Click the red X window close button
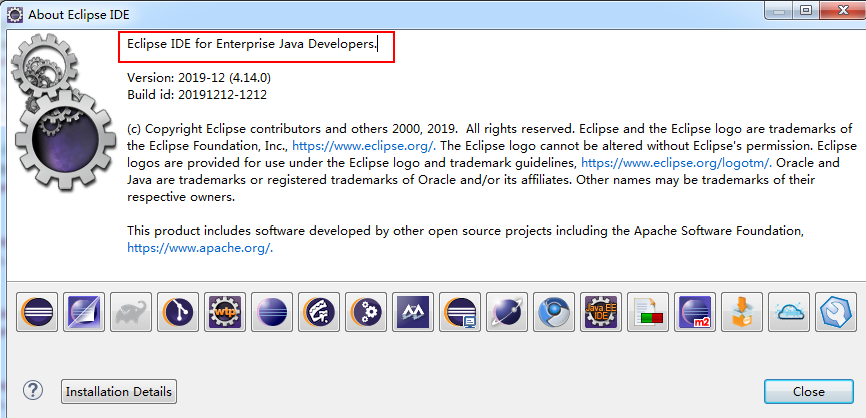Screen dimensions: 866x418 [843, 10]
